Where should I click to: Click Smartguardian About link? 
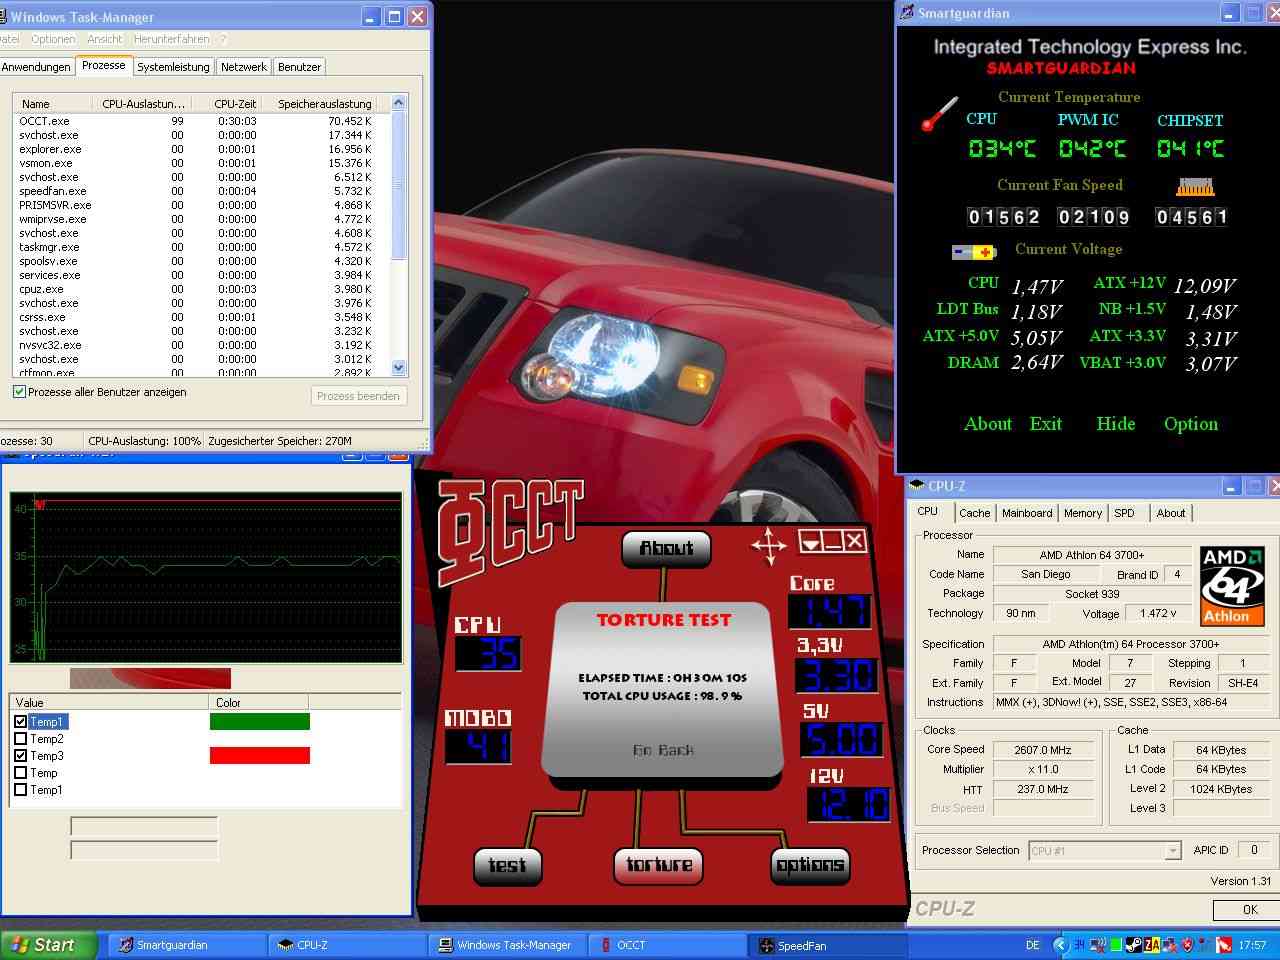[988, 424]
